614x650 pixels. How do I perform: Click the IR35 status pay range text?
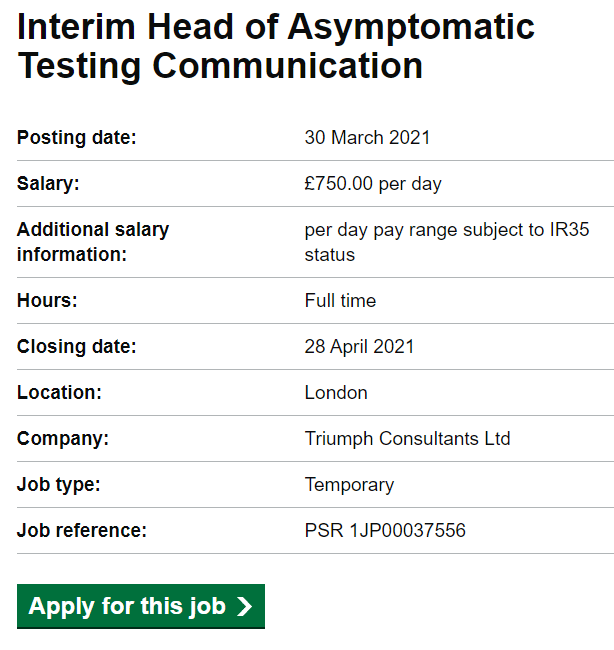coord(447,242)
